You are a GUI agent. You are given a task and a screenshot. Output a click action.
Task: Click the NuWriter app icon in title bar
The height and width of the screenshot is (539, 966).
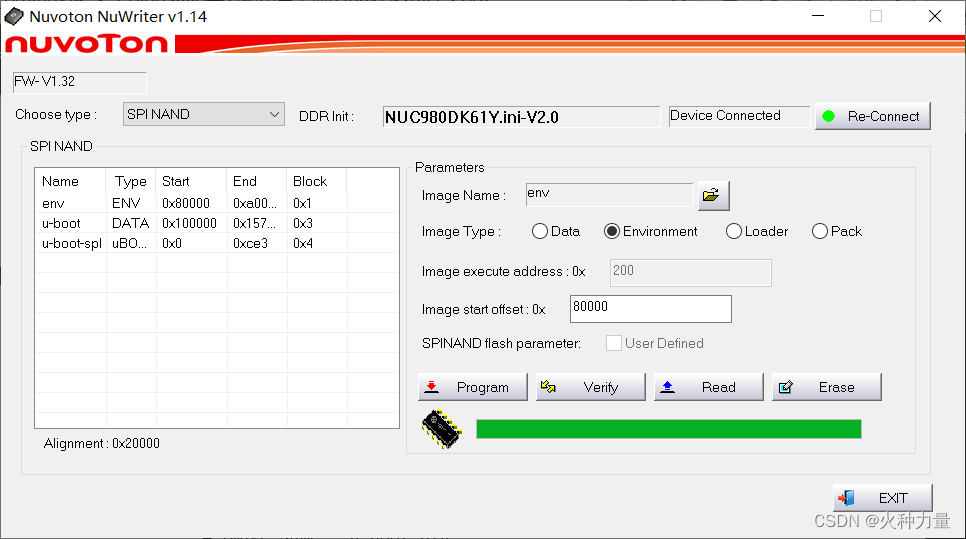(14, 17)
